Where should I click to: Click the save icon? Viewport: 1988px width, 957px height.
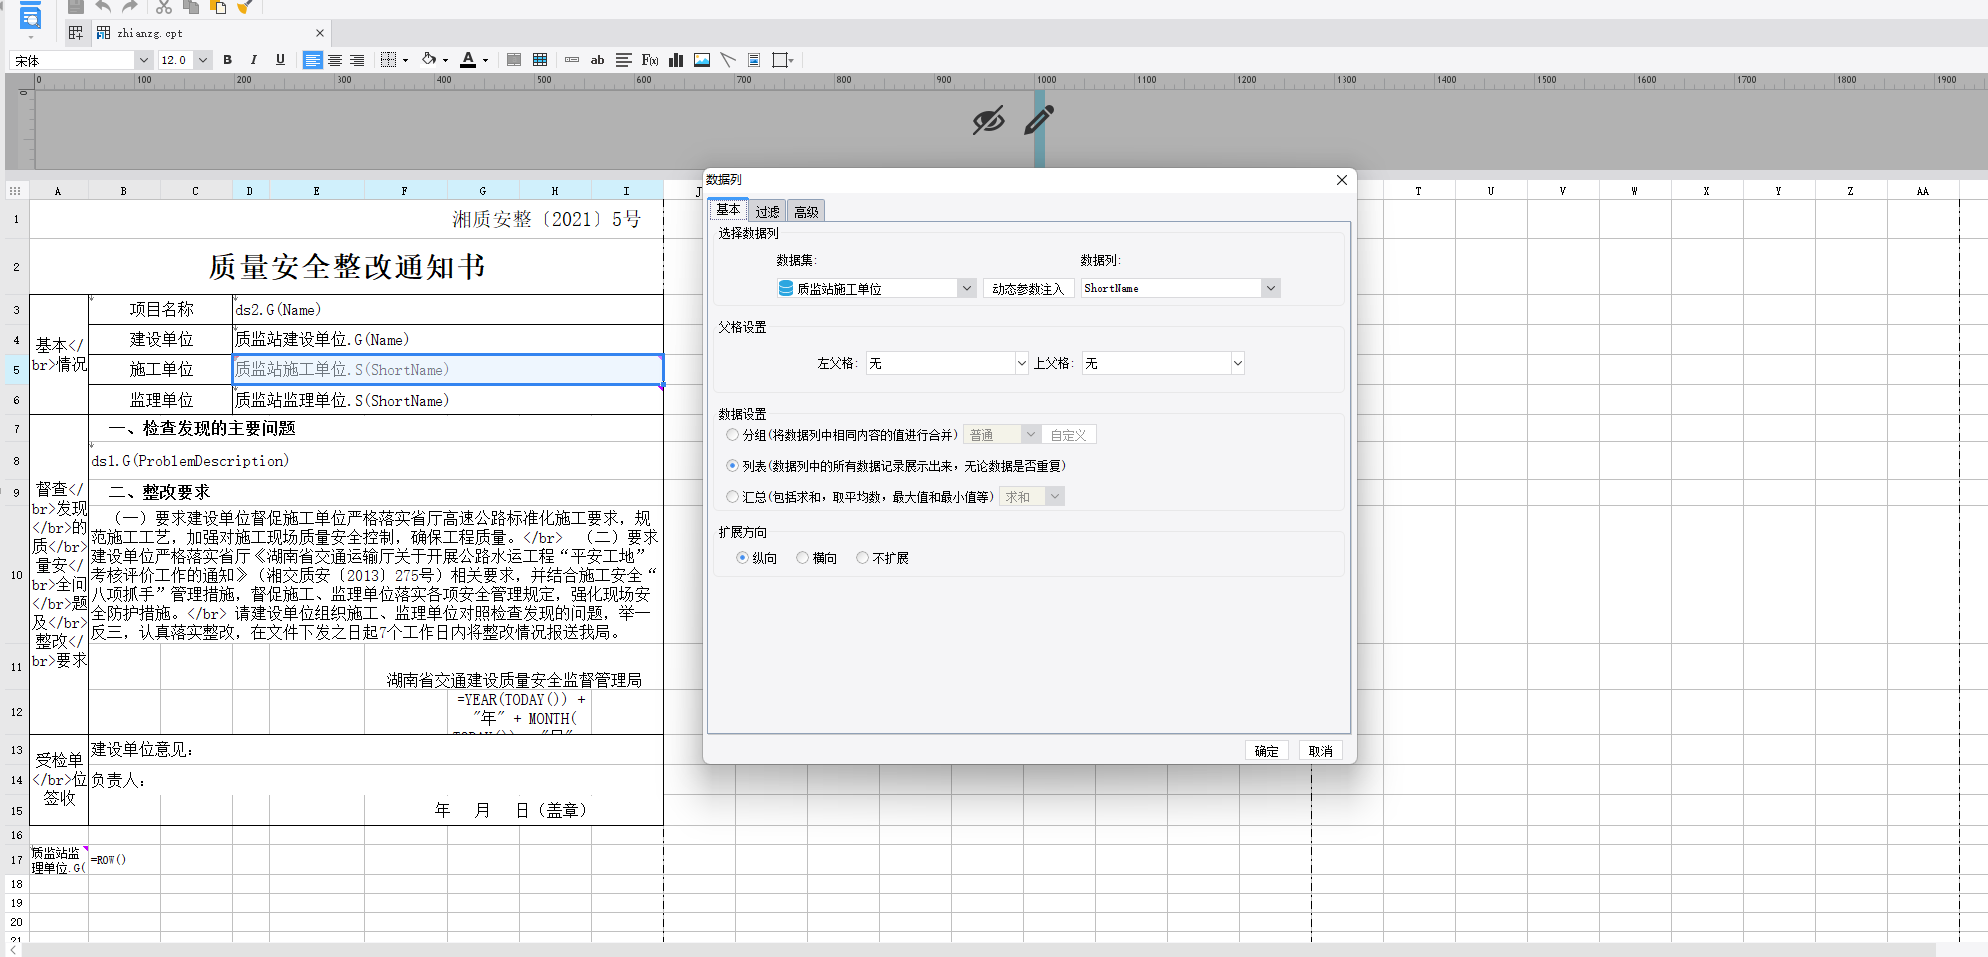pos(76,6)
